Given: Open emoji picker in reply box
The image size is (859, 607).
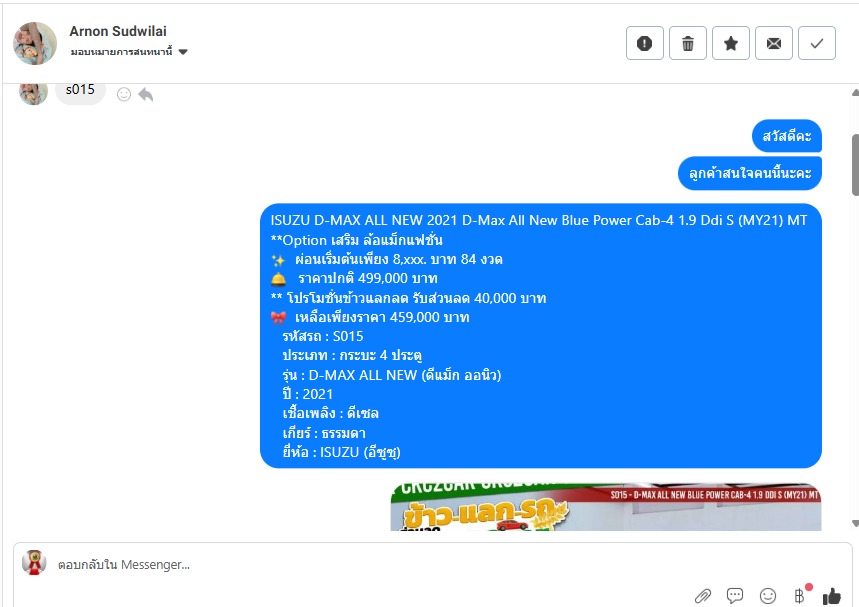Looking at the screenshot, I should pyautogui.click(x=768, y=595).
